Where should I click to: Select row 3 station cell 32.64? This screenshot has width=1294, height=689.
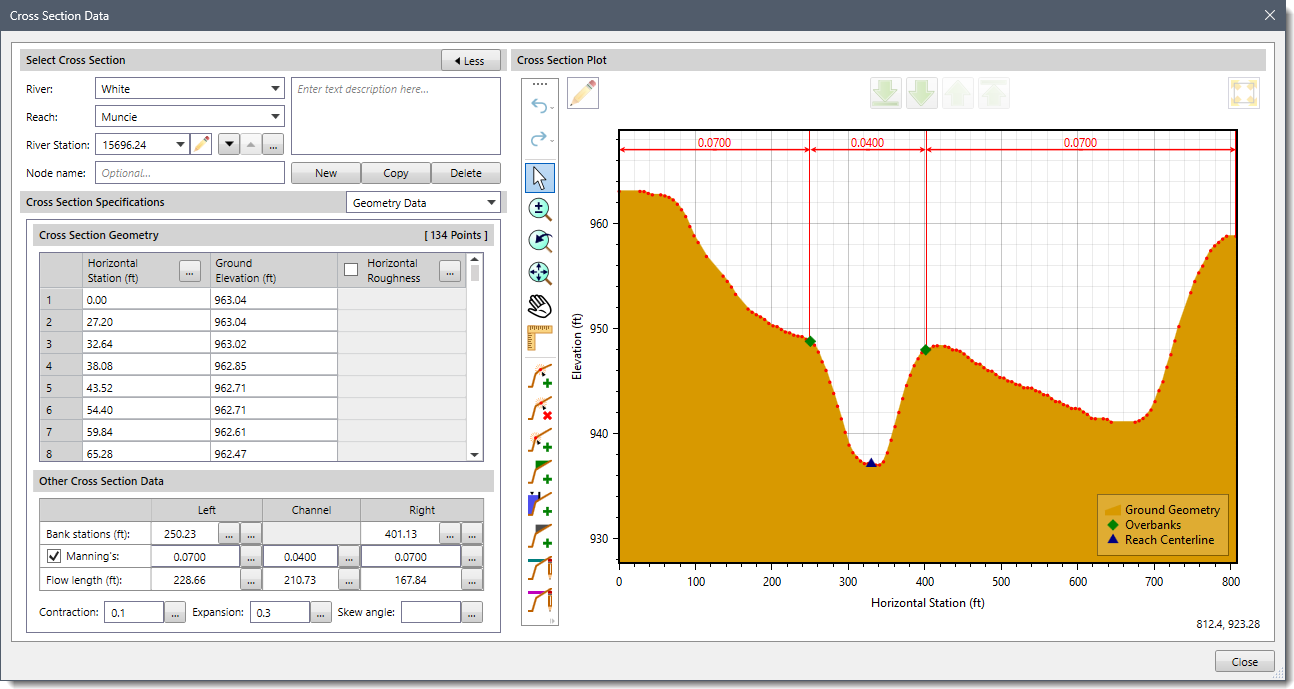(147, 343)
